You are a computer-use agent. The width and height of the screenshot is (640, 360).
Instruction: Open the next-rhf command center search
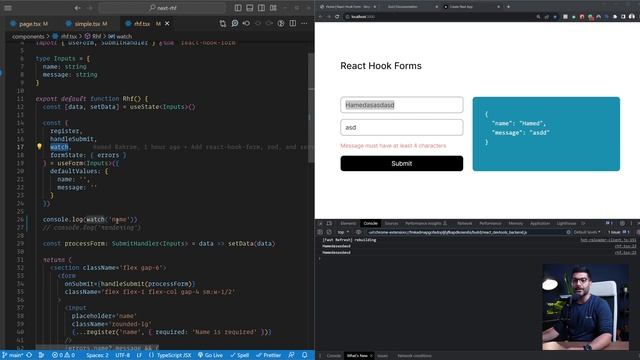coord(162,8)
